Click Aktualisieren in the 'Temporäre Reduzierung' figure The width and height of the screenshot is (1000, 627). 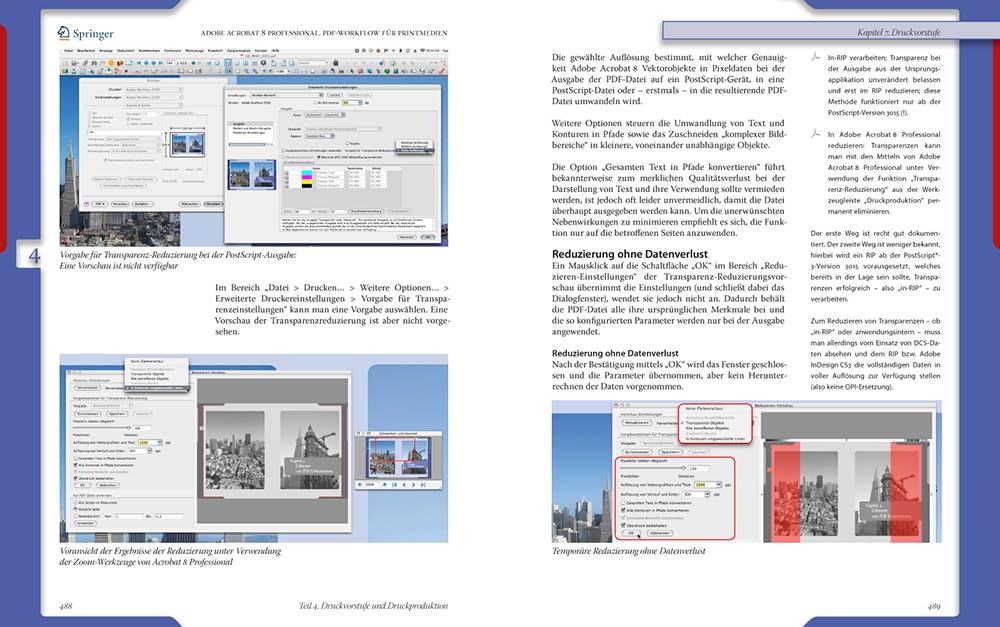click(637, 423)
